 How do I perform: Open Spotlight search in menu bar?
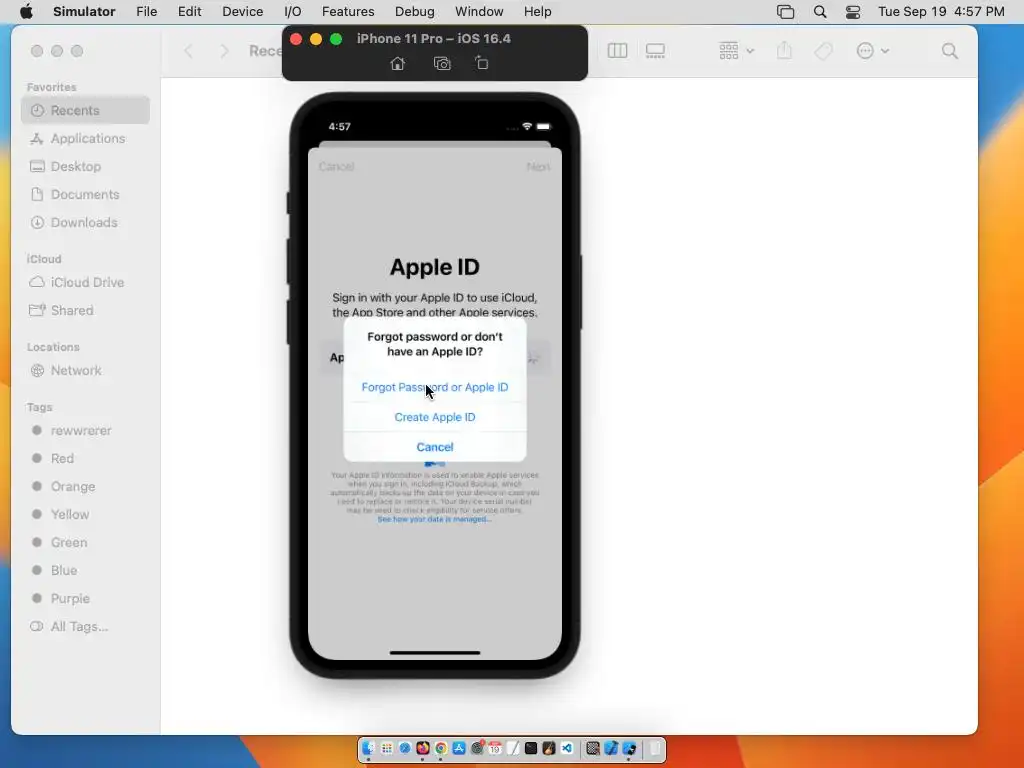[x=820, y=12]
